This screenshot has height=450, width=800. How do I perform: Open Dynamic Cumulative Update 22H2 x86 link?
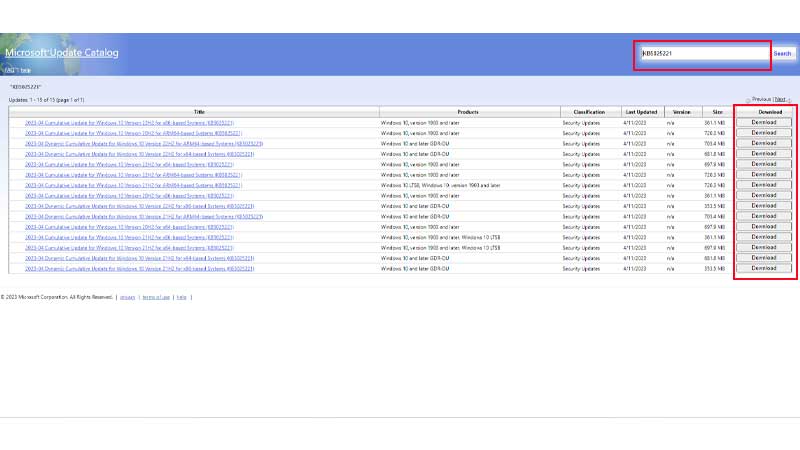(139, 206)
